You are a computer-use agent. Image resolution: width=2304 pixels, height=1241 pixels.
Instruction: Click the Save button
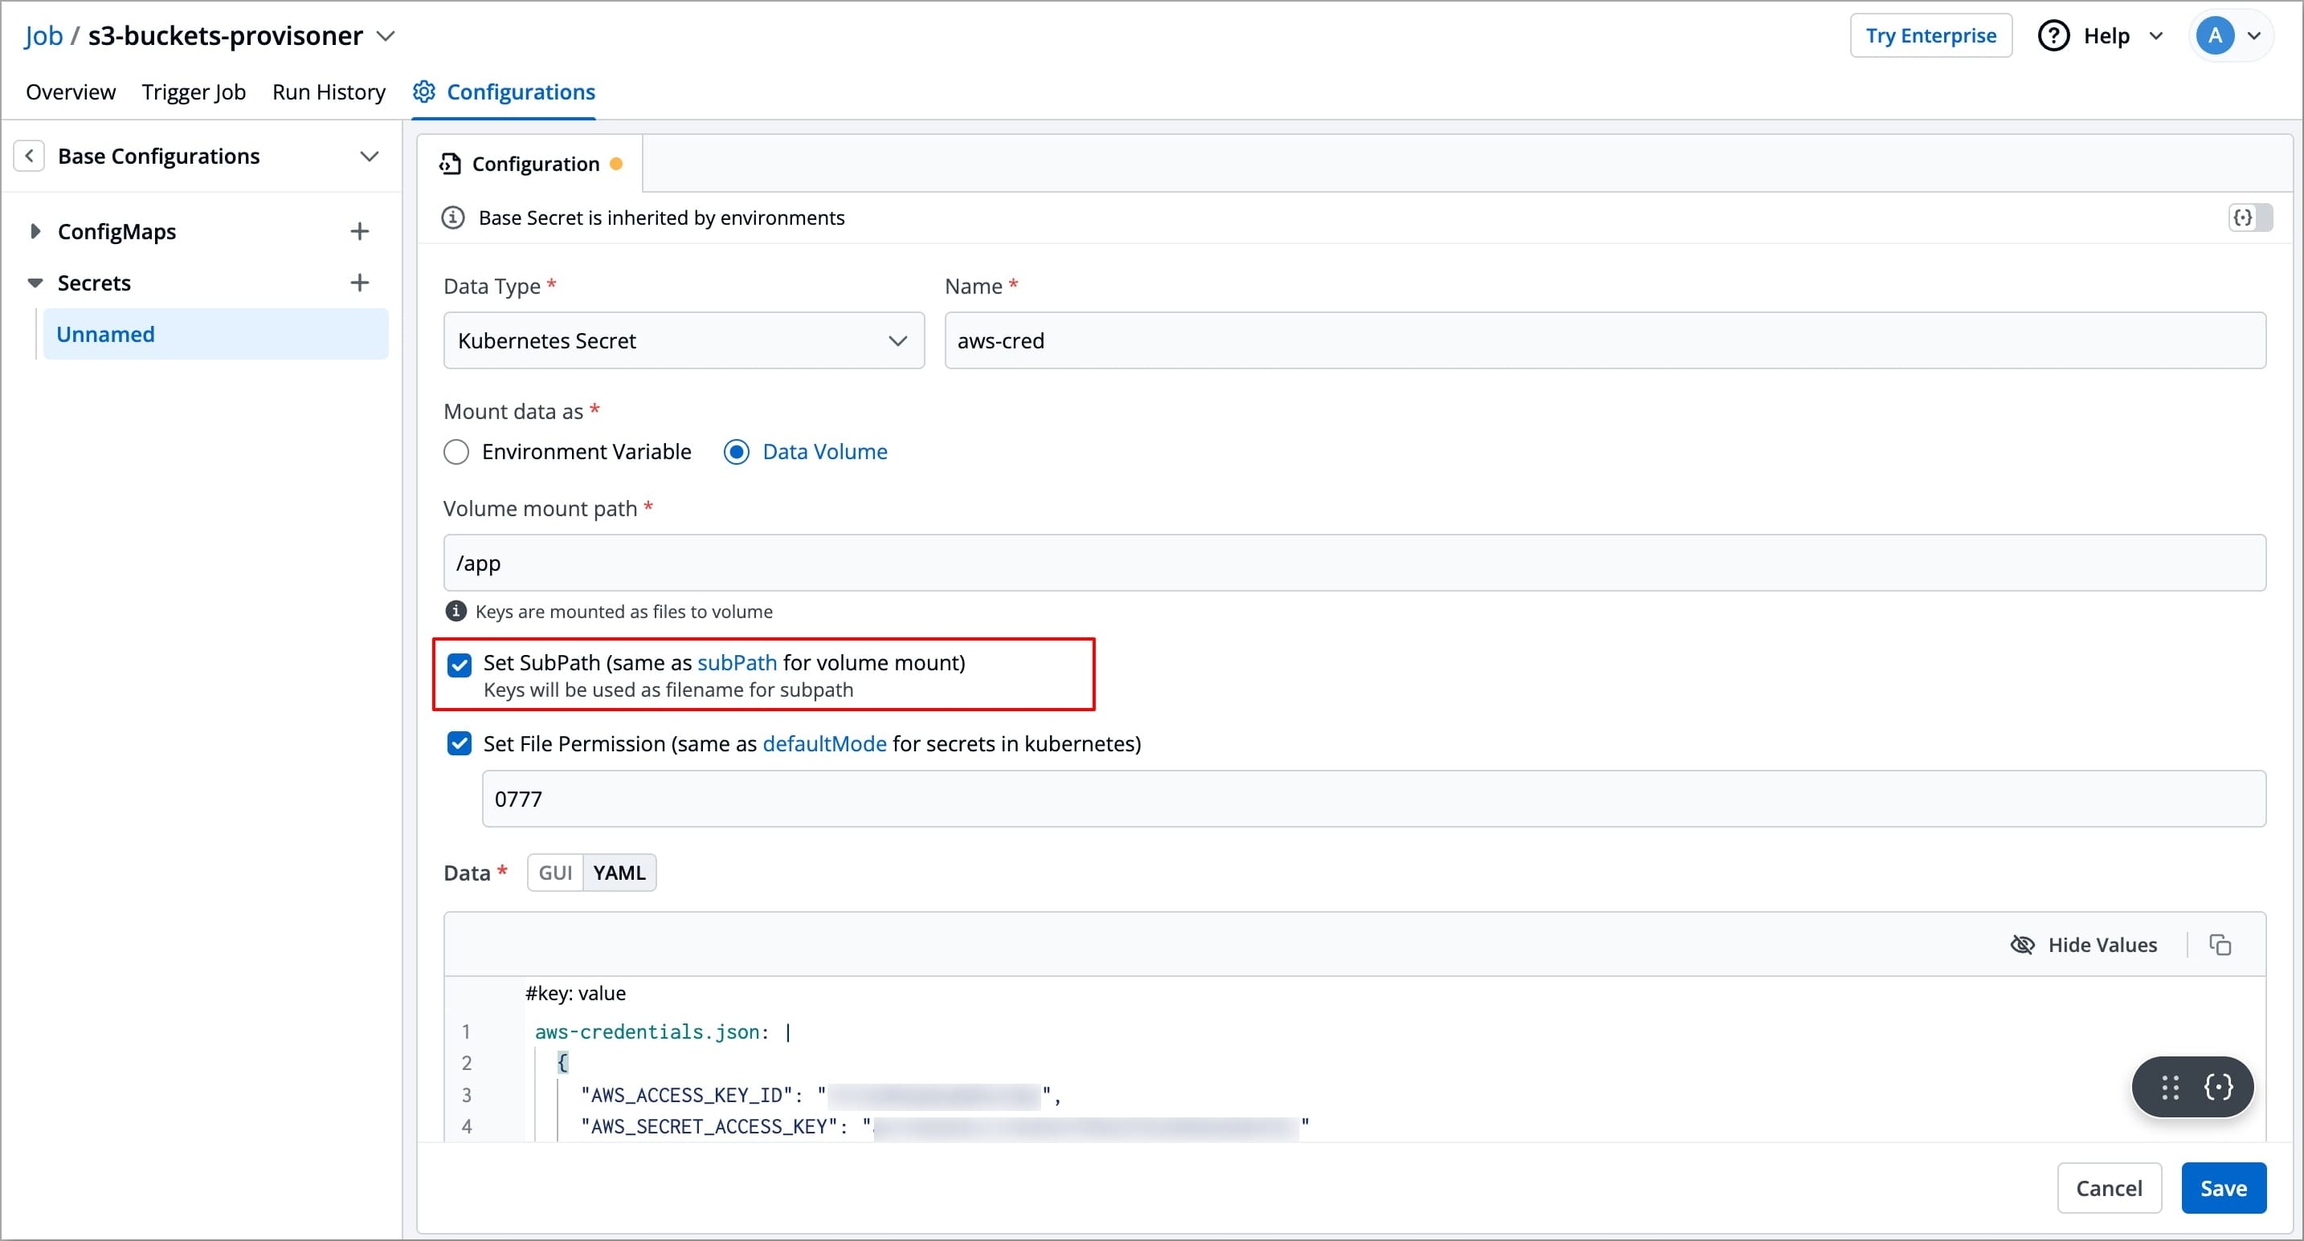point(2223,1188)
